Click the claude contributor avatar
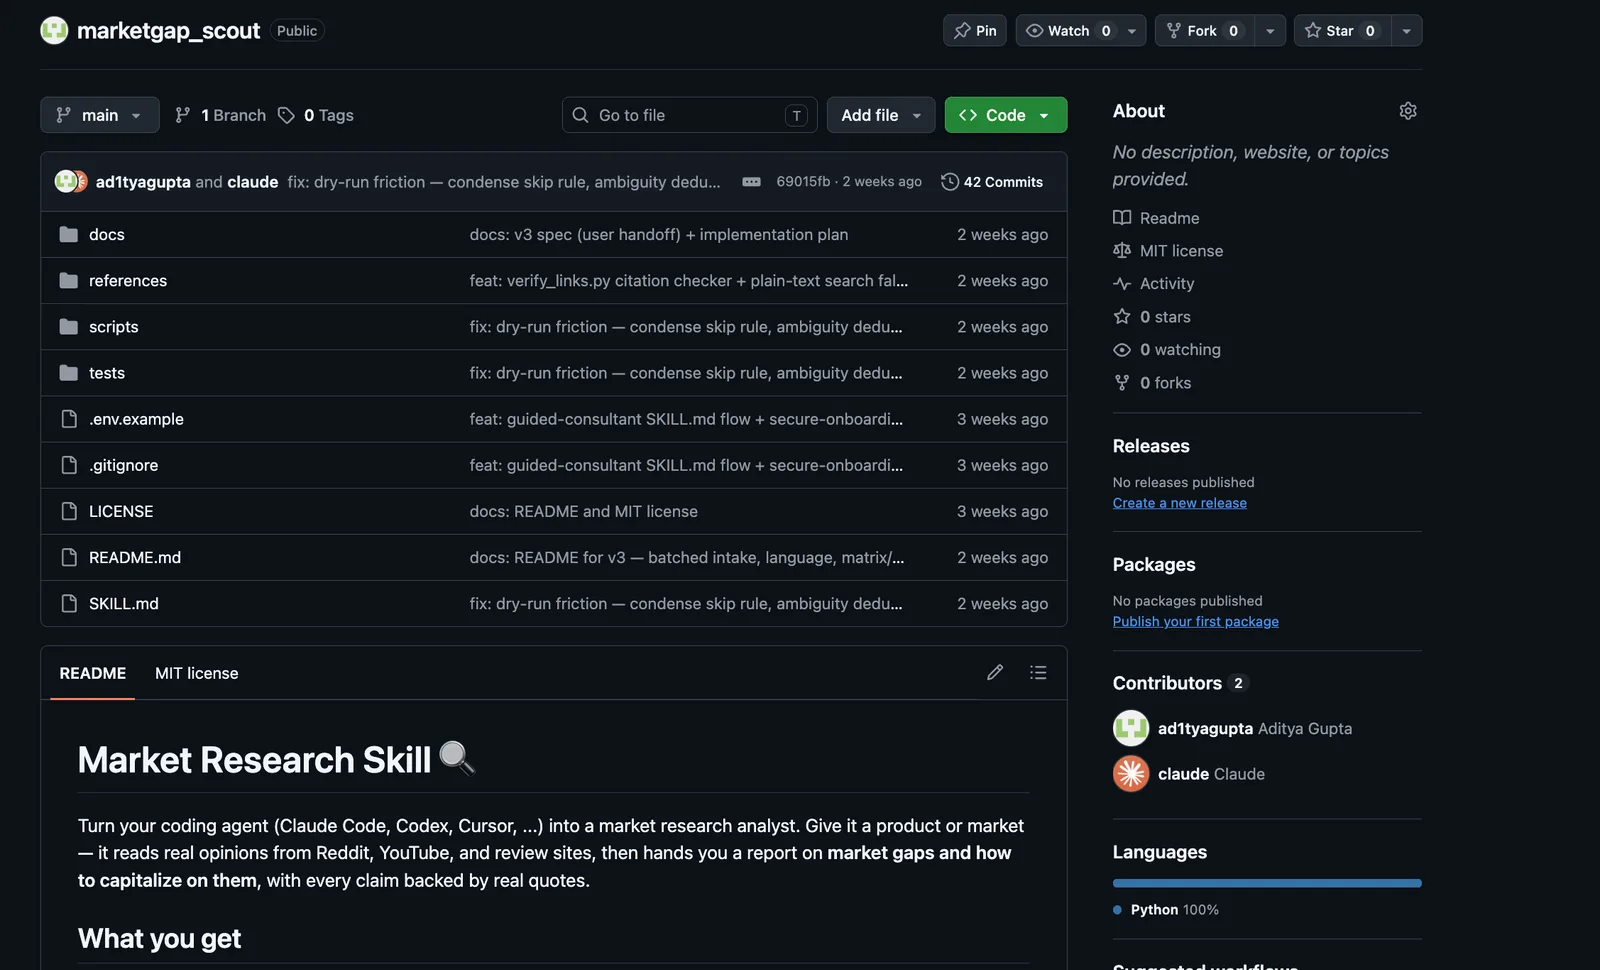The height and width of the screenshot is (970, 1600). point(1131,774)
